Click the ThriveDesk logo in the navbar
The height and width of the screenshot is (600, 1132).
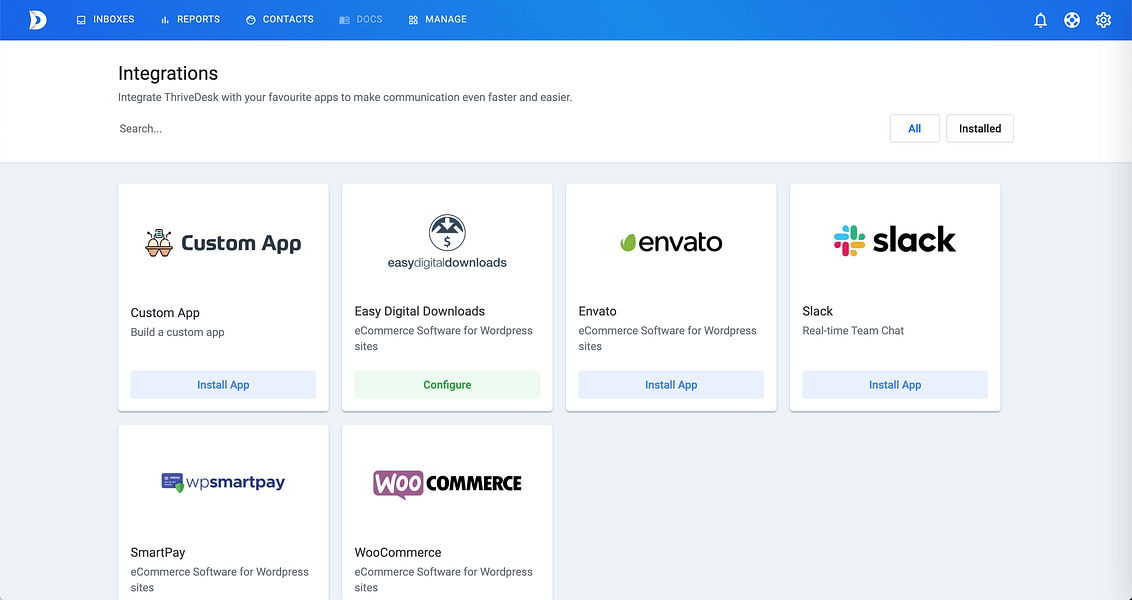click(37, 19)
